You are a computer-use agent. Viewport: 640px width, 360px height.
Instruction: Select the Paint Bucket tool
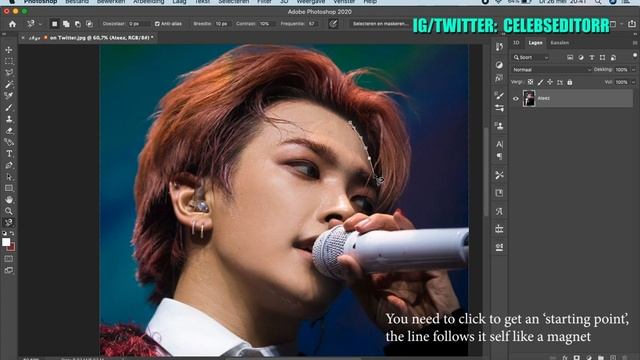(x=9, y=142)
